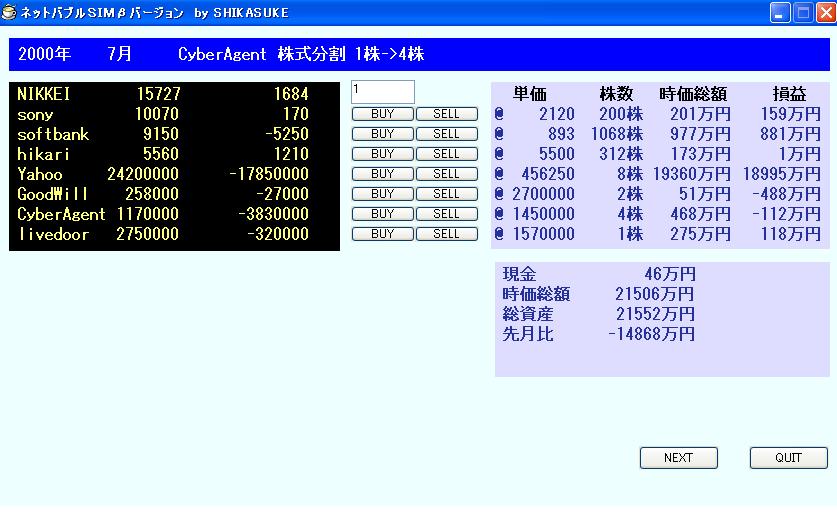Buy GoodWill stock
This screenshot has width=837, height=512.
(x=382, y=194)
